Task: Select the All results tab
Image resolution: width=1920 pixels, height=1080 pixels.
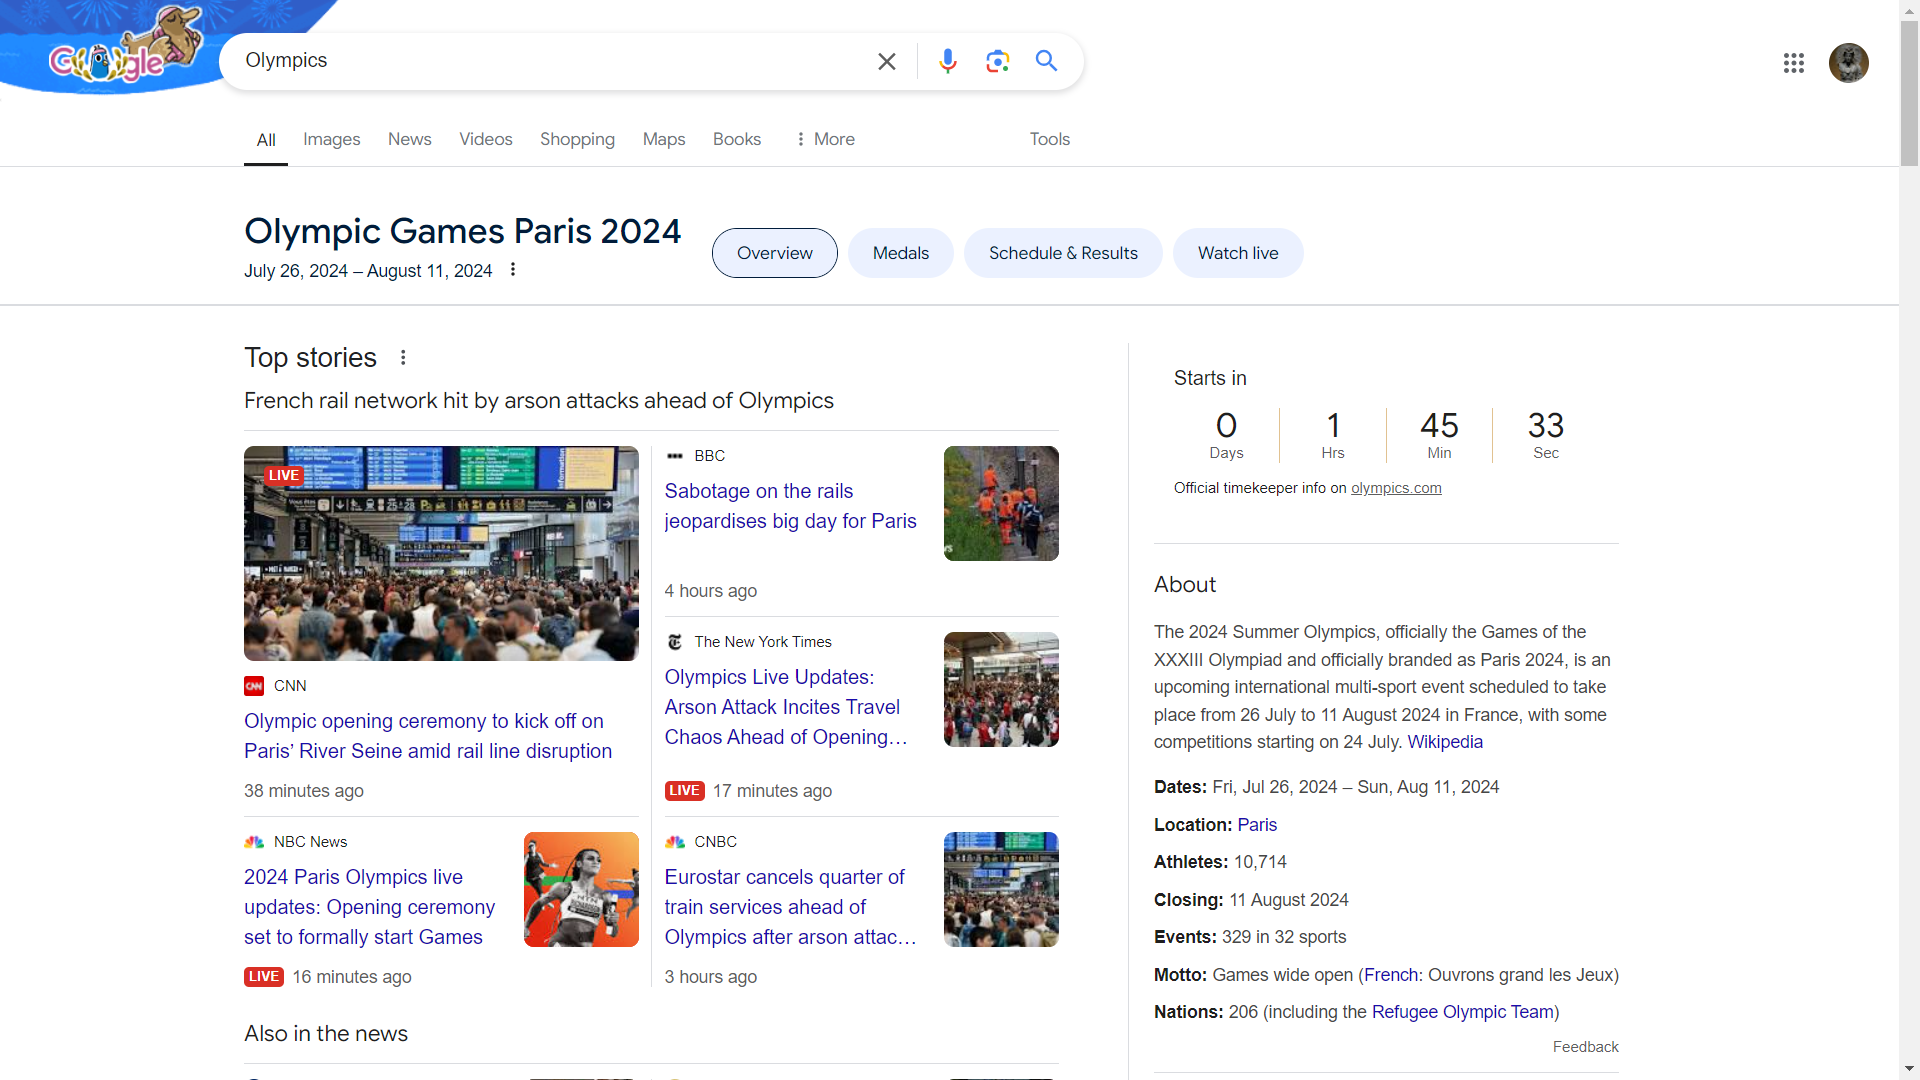Action: pyautogui.click(x=266, y=141)
